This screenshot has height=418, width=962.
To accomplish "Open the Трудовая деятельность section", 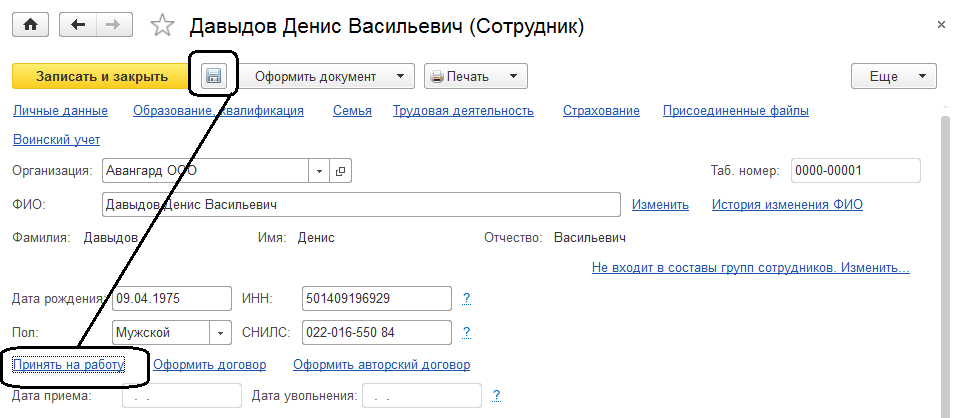I will coord(463,111).
